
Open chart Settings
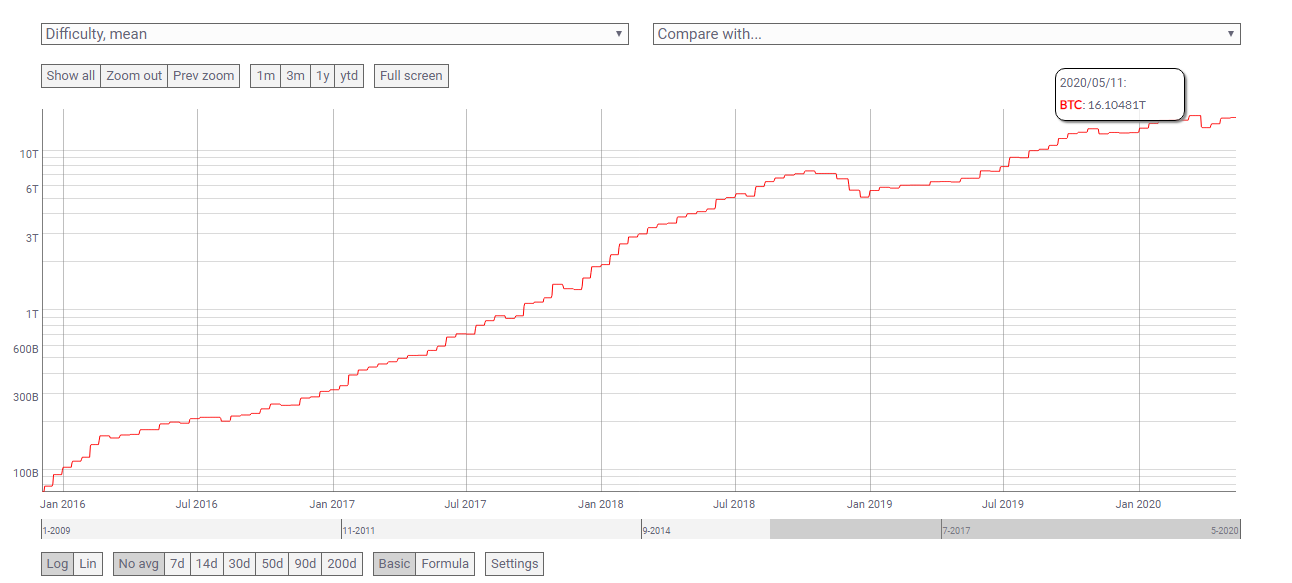click(515, 564)
